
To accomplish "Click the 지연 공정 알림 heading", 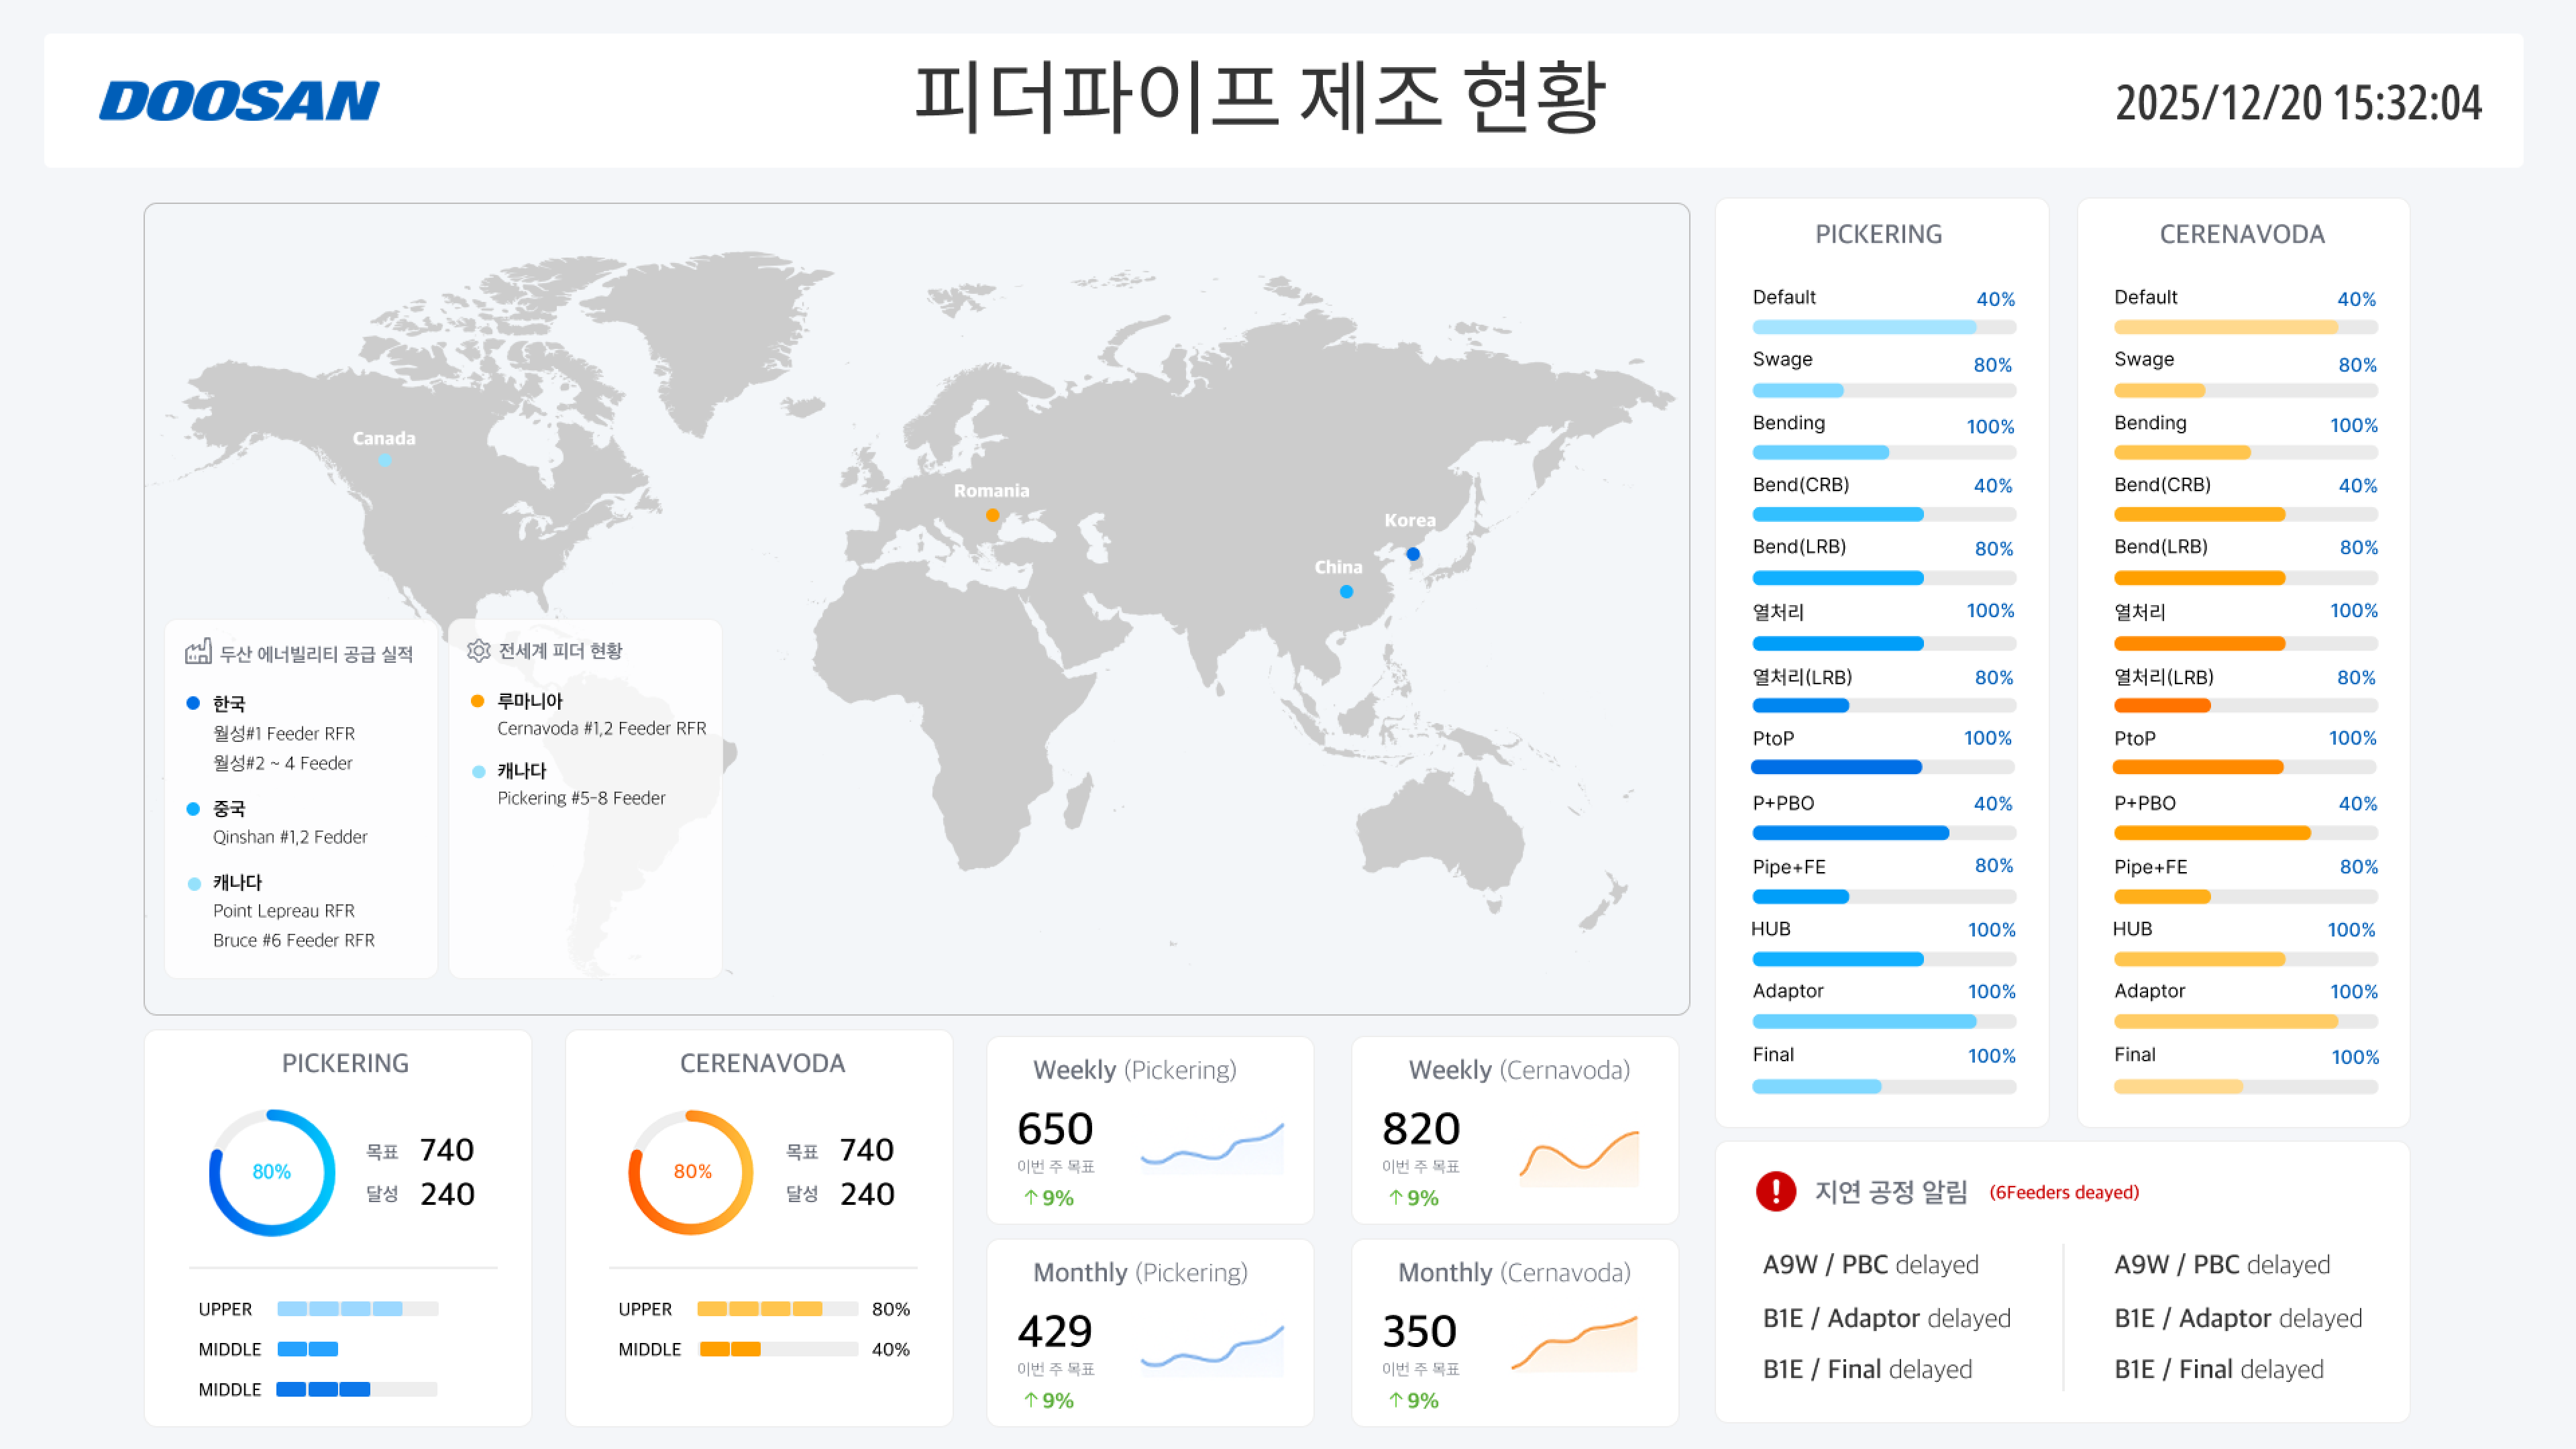I will [1891, 1192].
